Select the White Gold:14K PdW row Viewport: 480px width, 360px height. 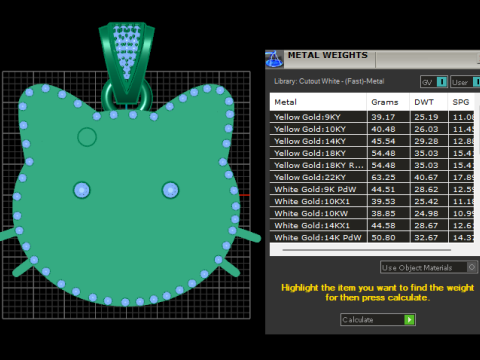coord(372,237)
